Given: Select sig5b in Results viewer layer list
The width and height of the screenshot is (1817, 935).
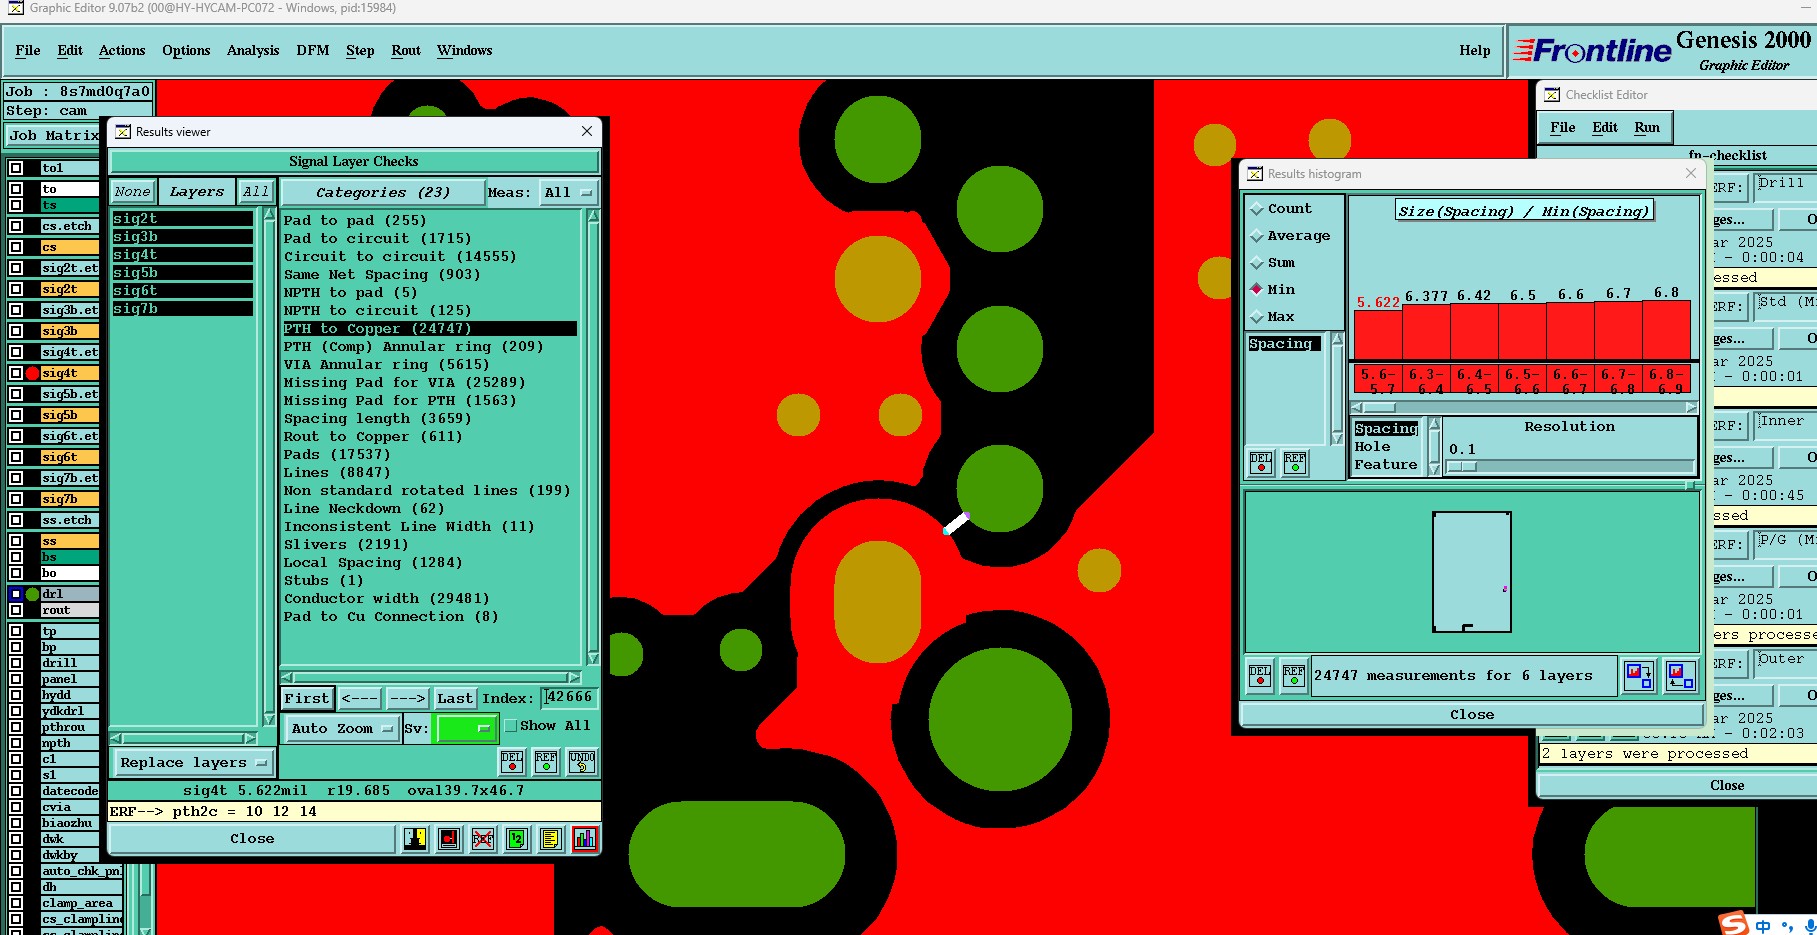Looking at the screenshot, I should pyautogui.click(x=182, y=273).
